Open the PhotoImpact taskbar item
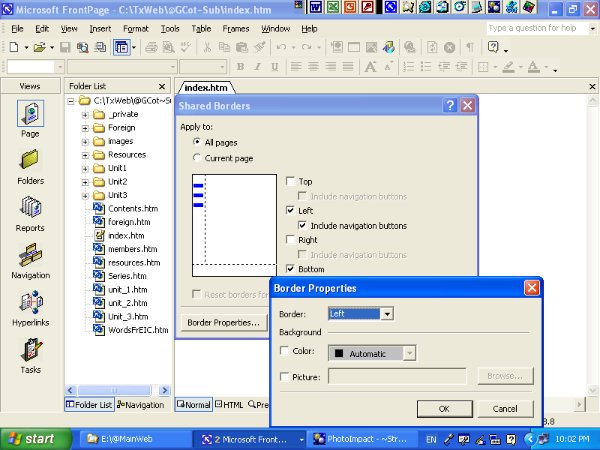The width and height of the screenshot is (600, 450). pos(361,439)
